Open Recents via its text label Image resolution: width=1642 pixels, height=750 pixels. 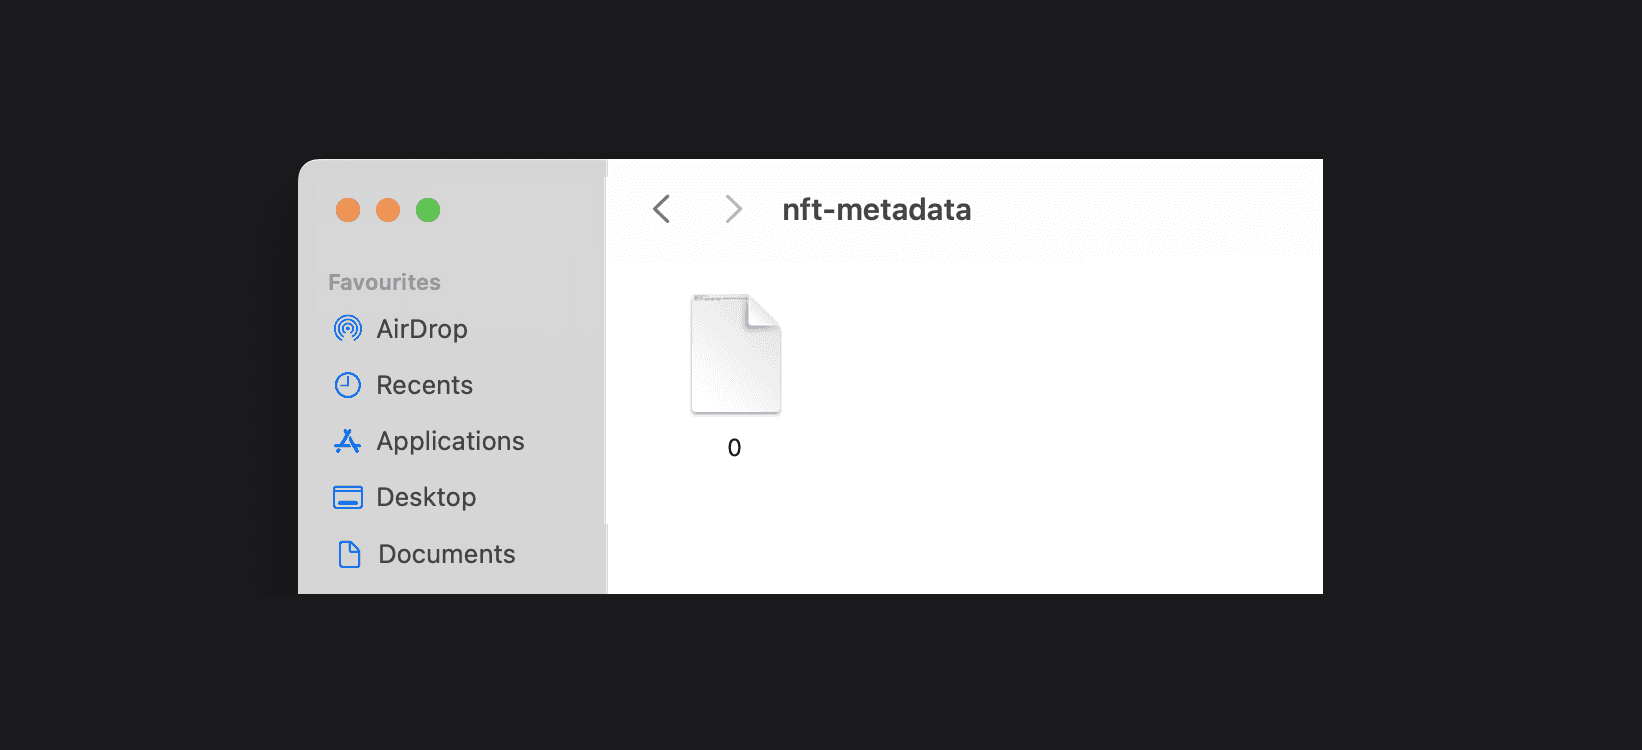(x=424, y=385)
